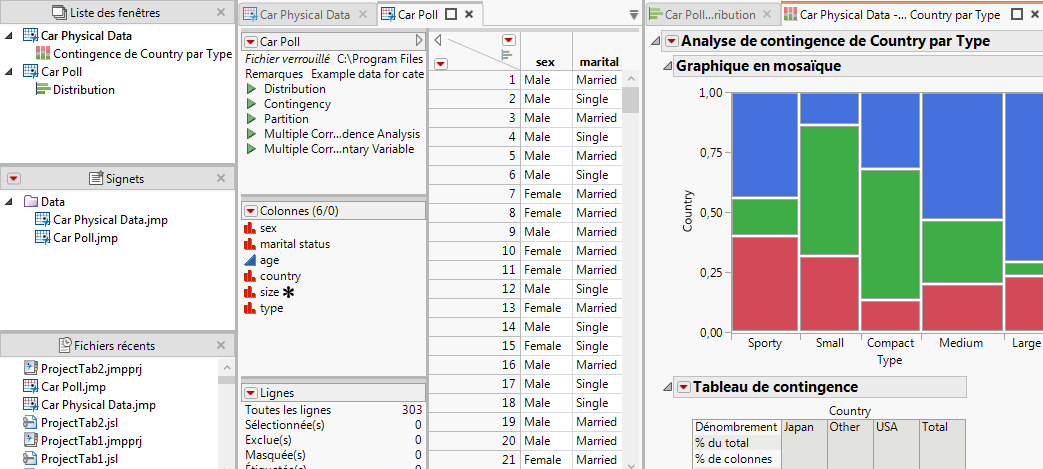The image size is (1043, 469).
Task: Open Car Physical Data.jmp bookmark
Action: (x=110, y=220)
